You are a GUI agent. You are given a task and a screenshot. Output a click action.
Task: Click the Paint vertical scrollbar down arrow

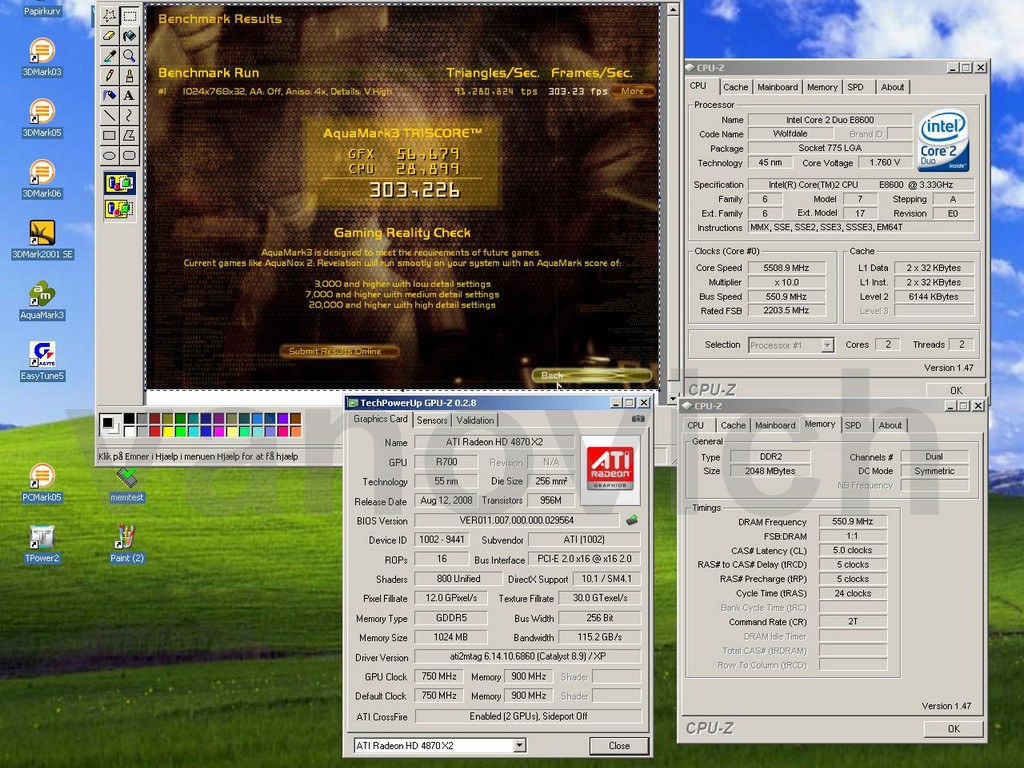(673, 398)
